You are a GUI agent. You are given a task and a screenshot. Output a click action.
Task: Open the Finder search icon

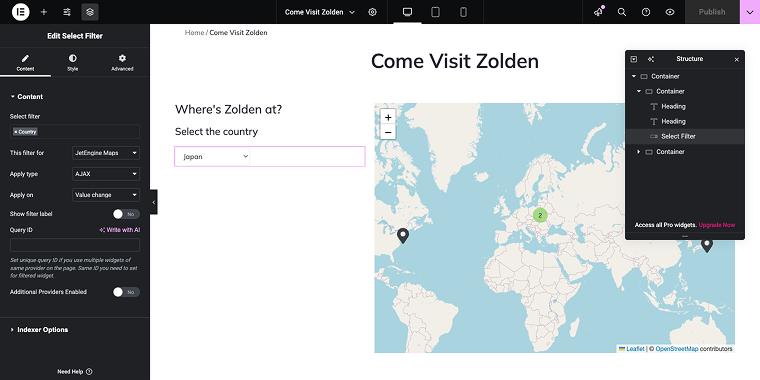click(622, 12)
